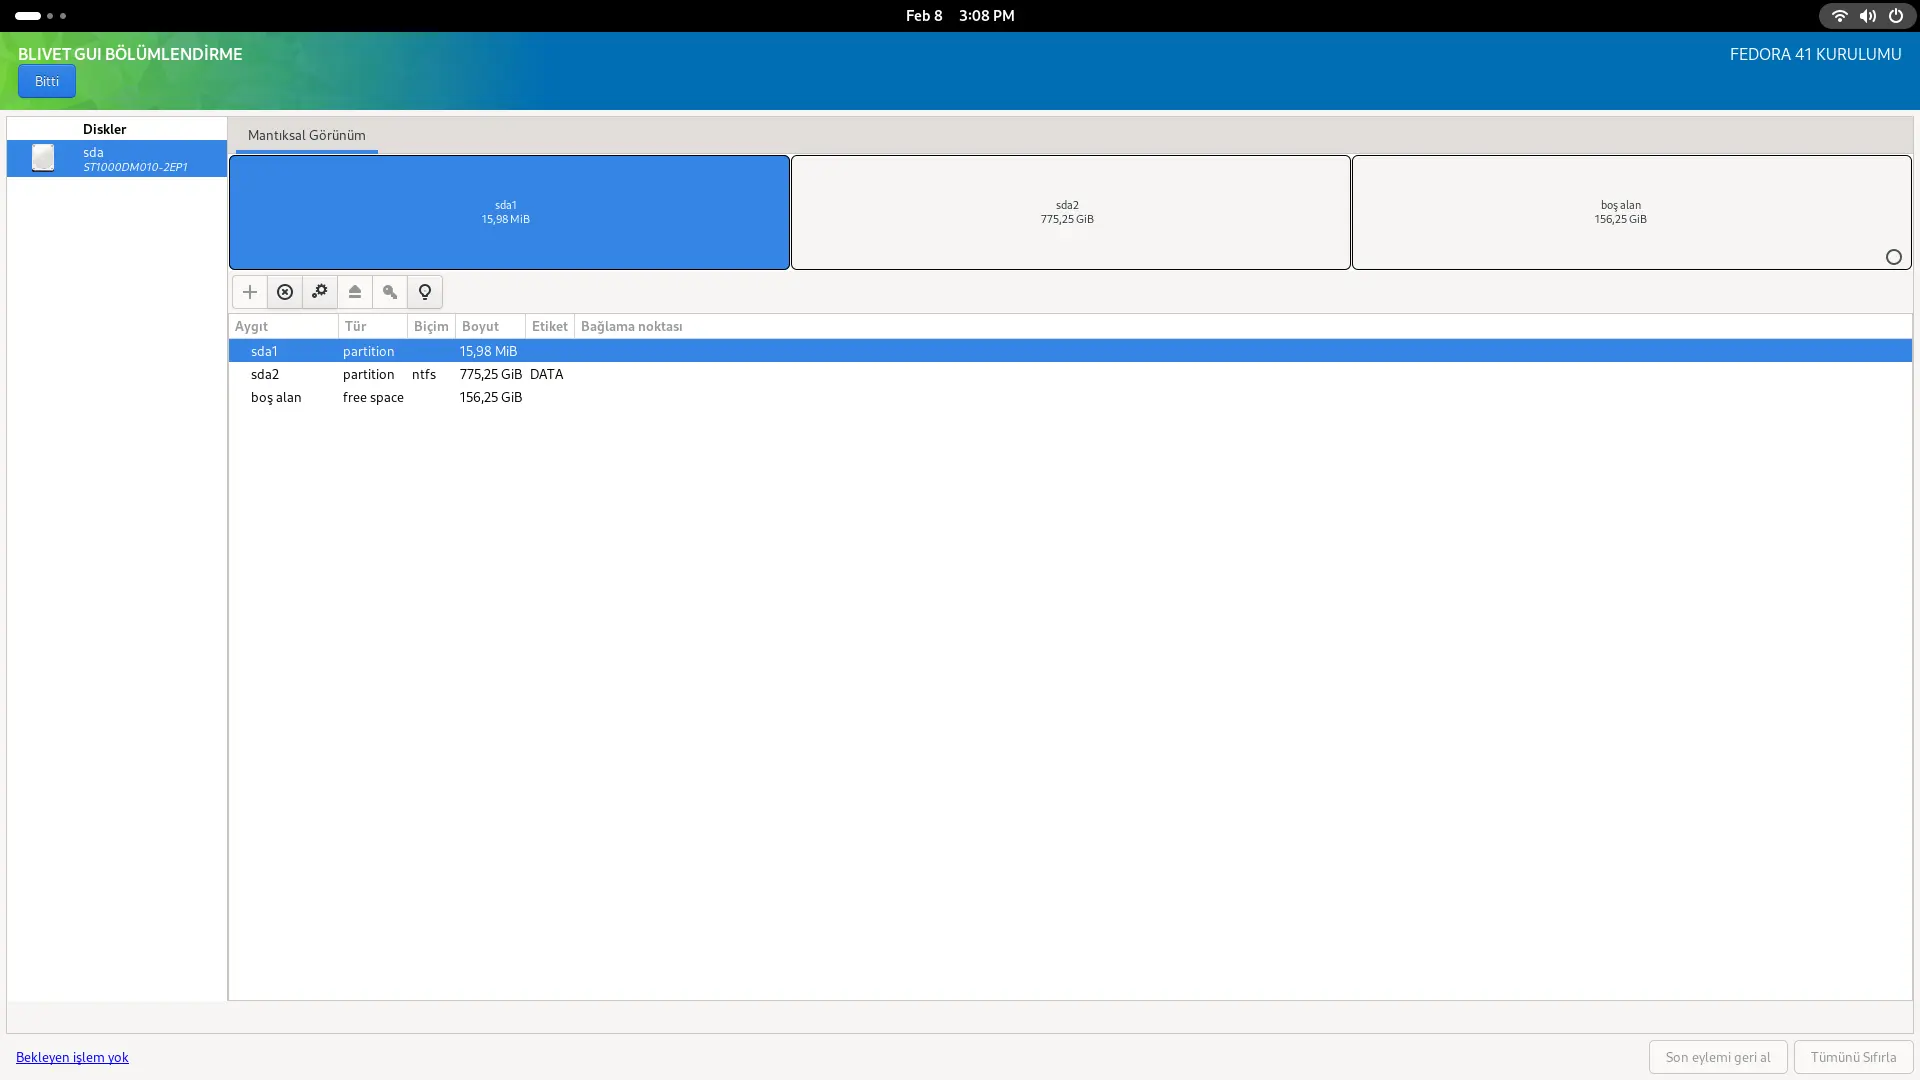Click the add new device plus icon
Screen dimensions: 1920x1080
click(250, 292)
